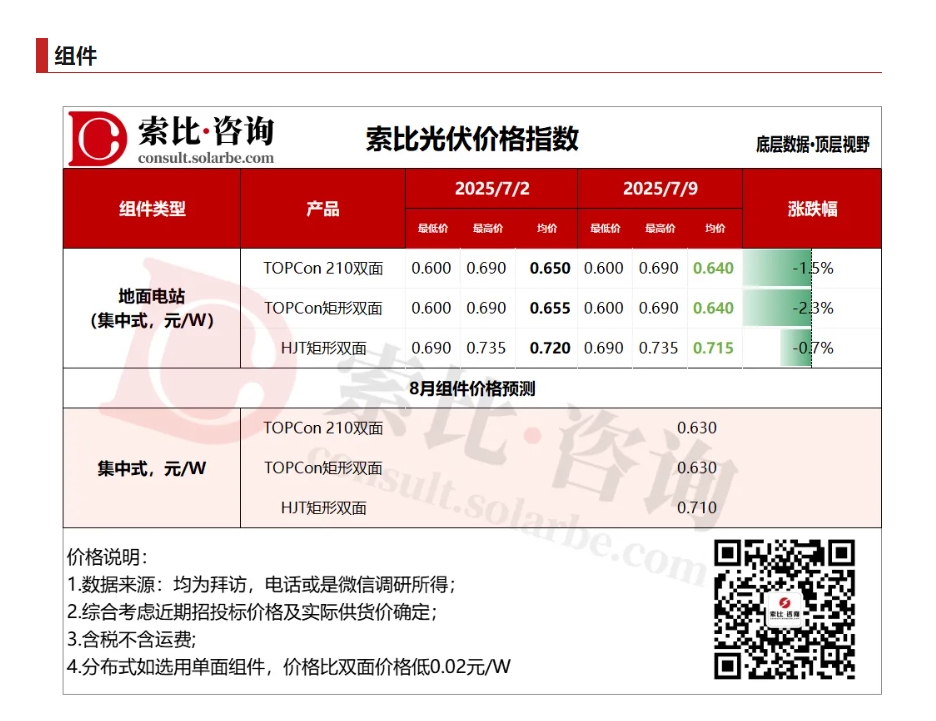The image size is (936, 721).
Task: Select TOPCon矩形双面 in forecast section
Action: point(323,468)
